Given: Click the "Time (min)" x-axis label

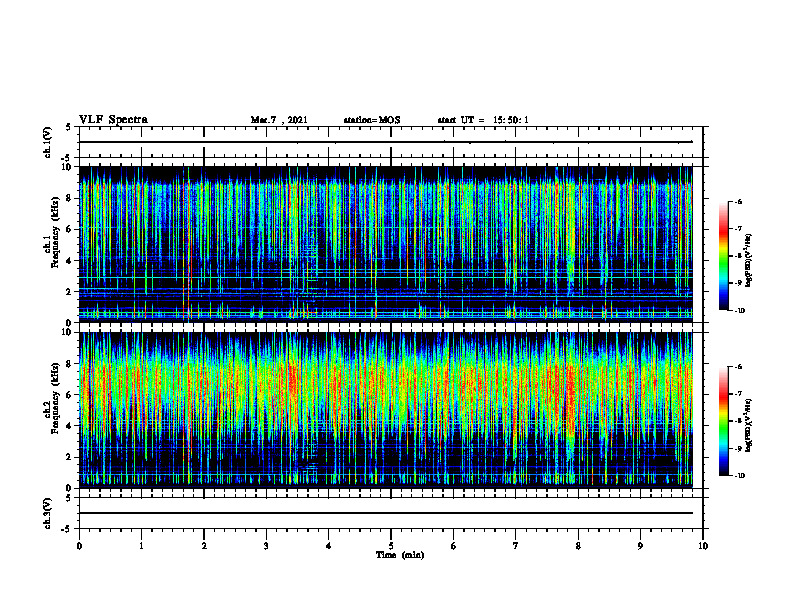Looking at the screenshot, I should (400, 555).
